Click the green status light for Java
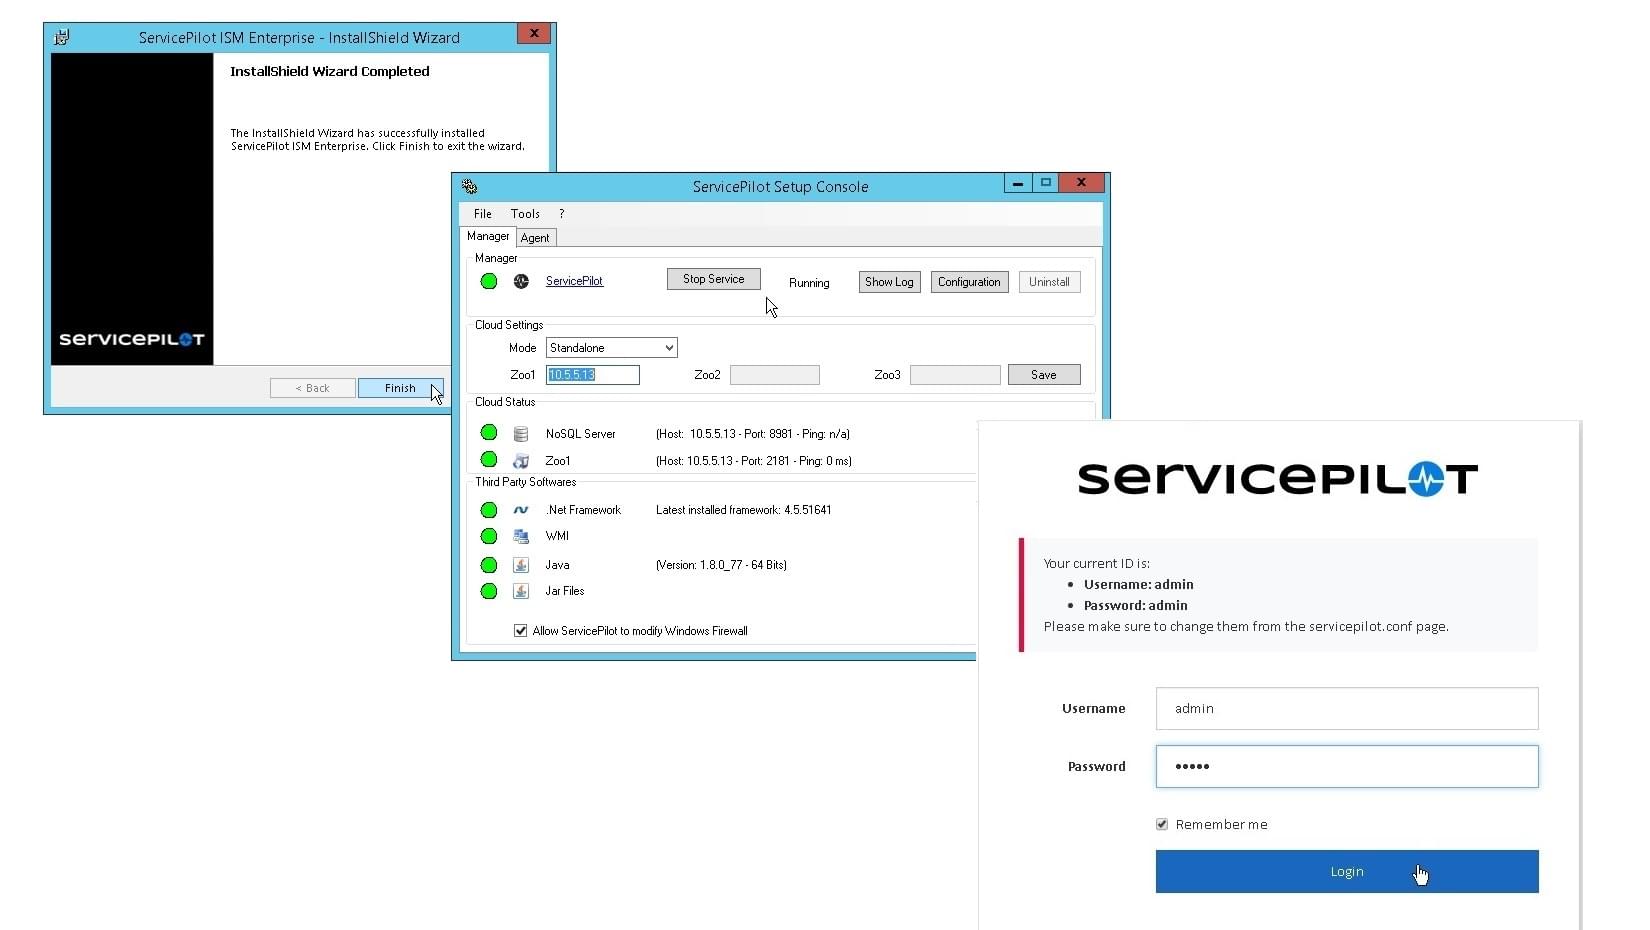Image resolution: width=1650 pixels, height=930 pixels. point(489,565)
